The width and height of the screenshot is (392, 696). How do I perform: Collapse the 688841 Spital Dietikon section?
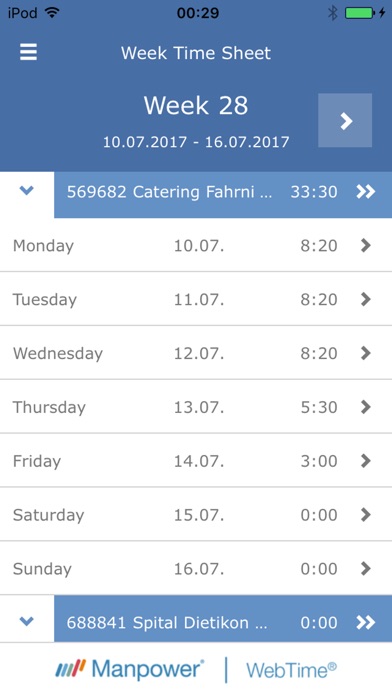[x=27, y=621]
